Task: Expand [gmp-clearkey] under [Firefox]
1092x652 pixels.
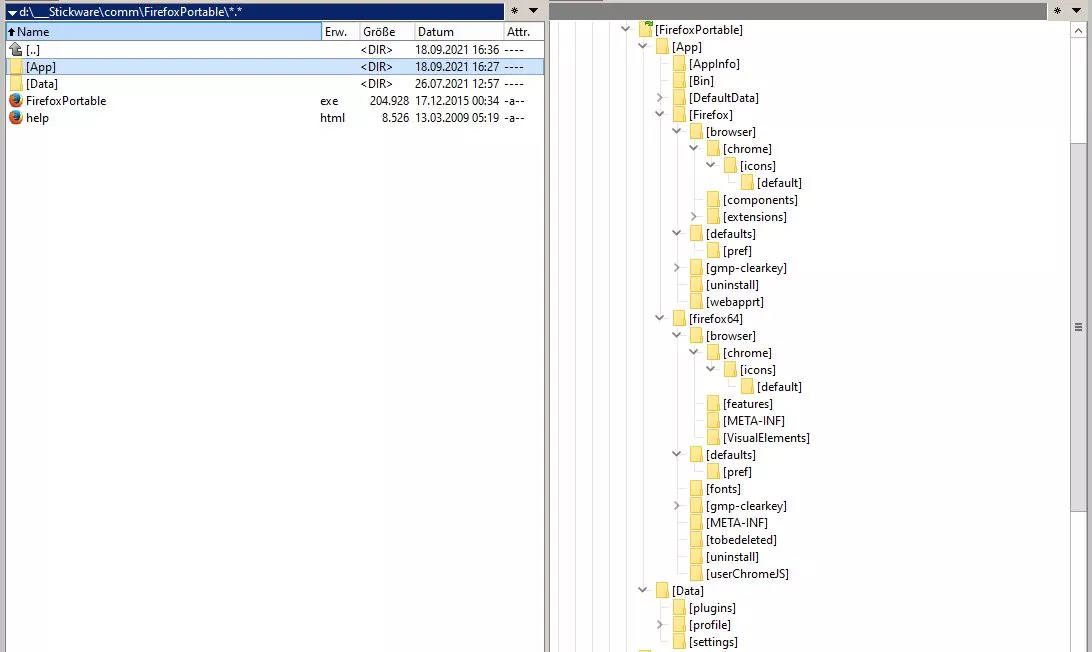Action: pos(676,267)
